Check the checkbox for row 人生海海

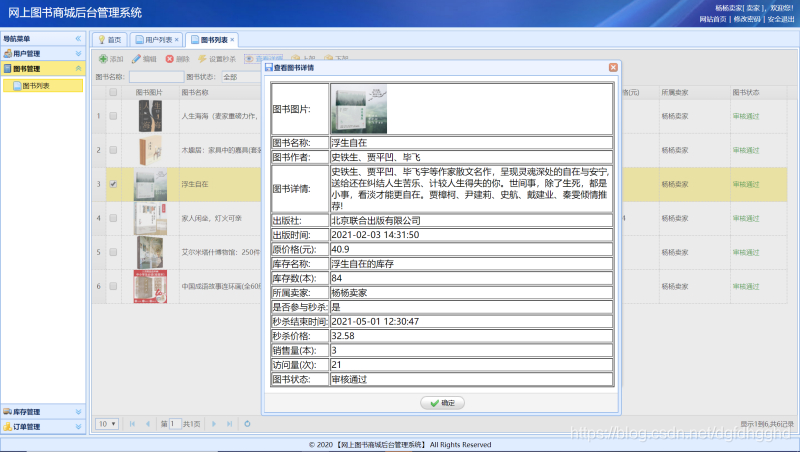113,116
